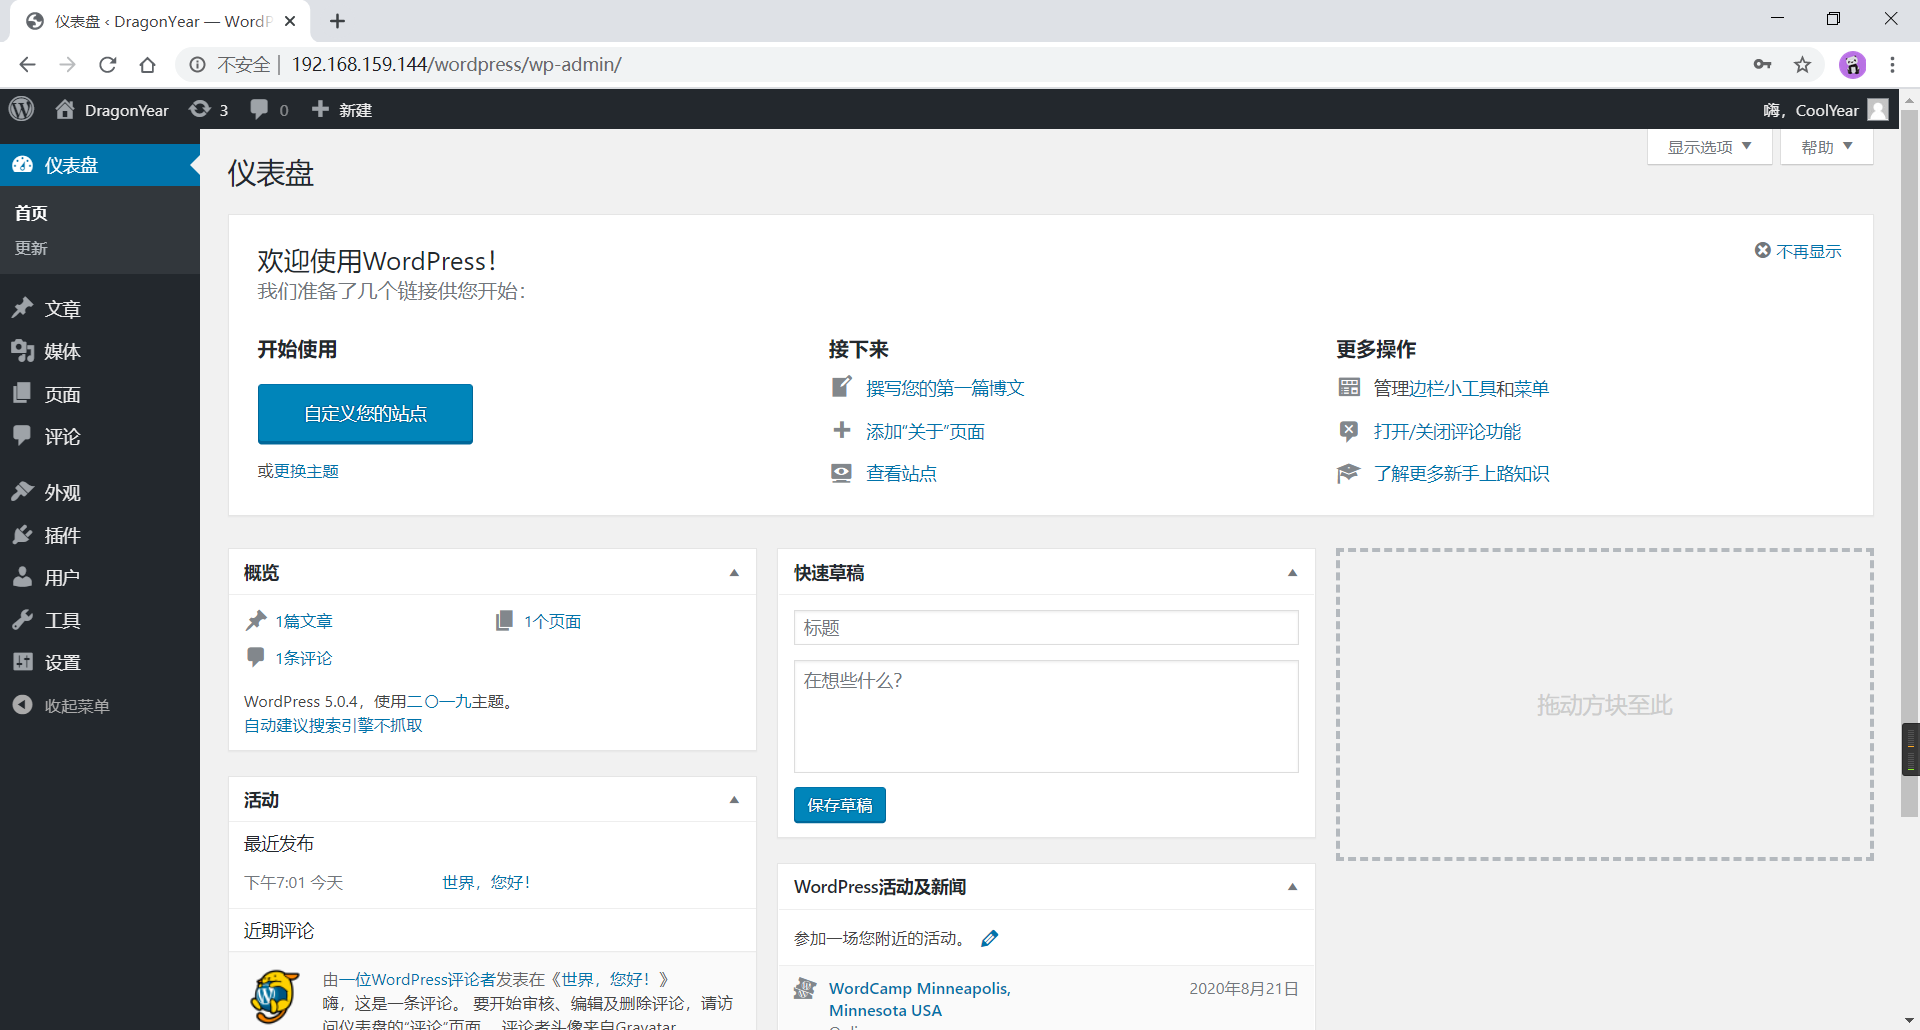
Task: Go to the browser home icon
Action: click(148, 65)
